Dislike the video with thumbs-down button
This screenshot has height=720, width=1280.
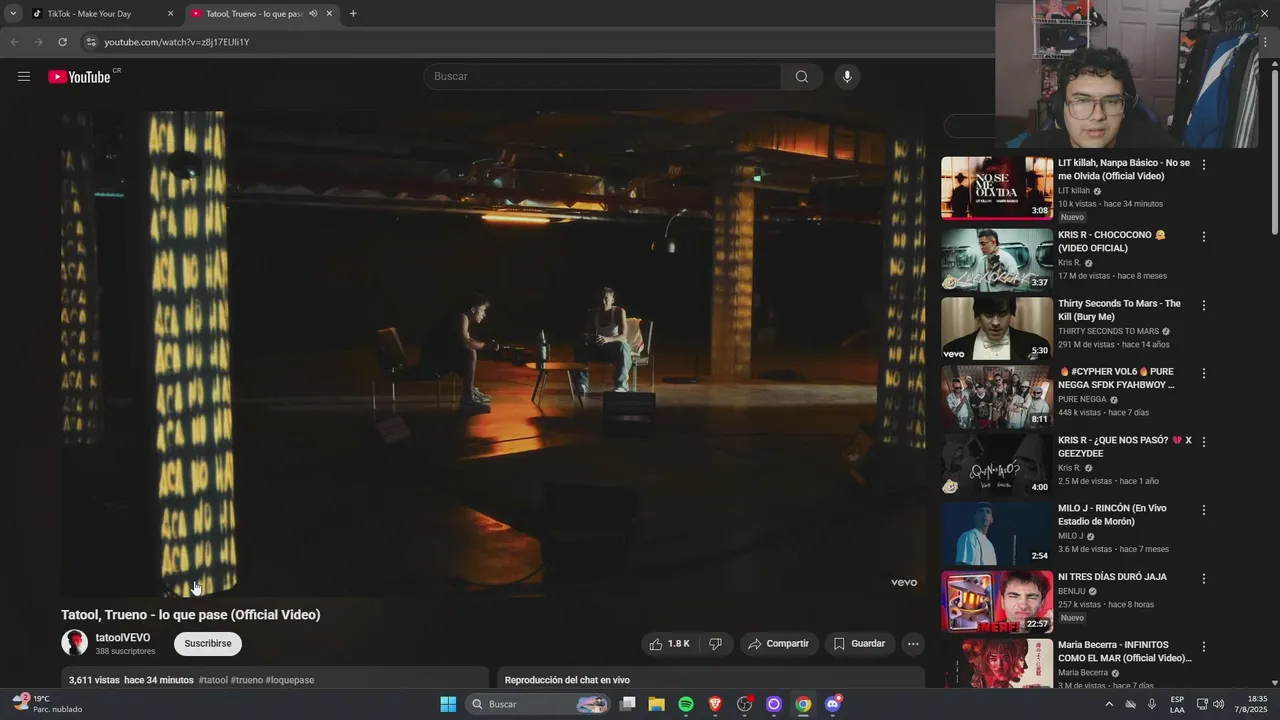[715, 644]
